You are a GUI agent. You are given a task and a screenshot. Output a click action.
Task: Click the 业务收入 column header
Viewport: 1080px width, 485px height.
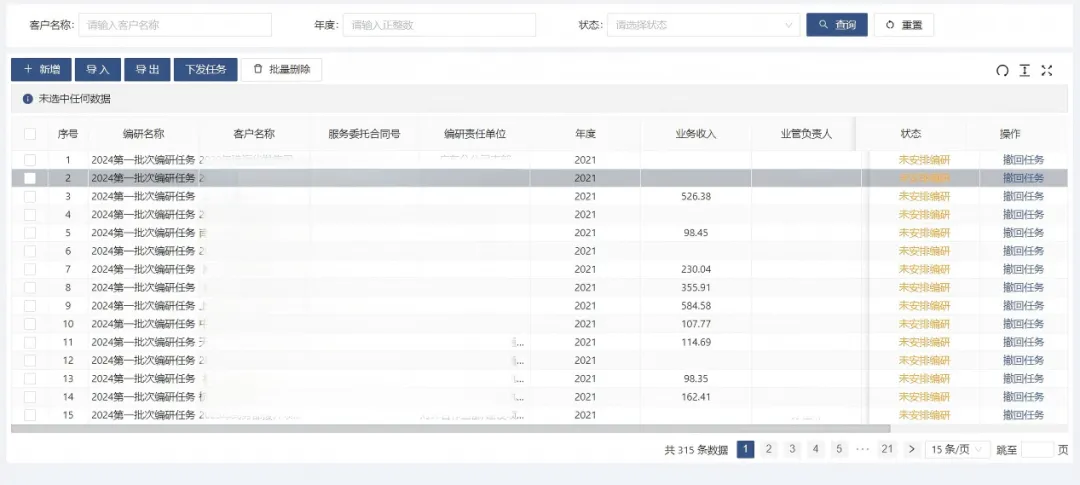pyautogui.click(x=696, y=134)
